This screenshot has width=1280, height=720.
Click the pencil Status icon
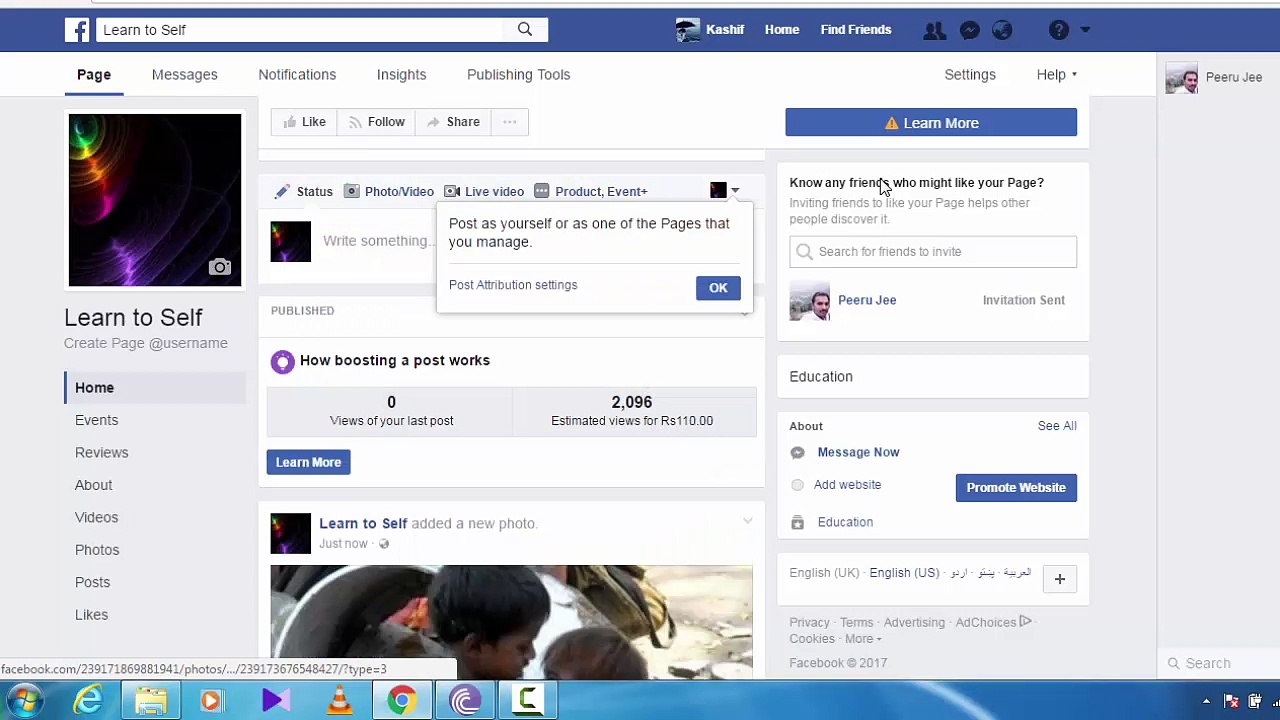tap(282, 191)
